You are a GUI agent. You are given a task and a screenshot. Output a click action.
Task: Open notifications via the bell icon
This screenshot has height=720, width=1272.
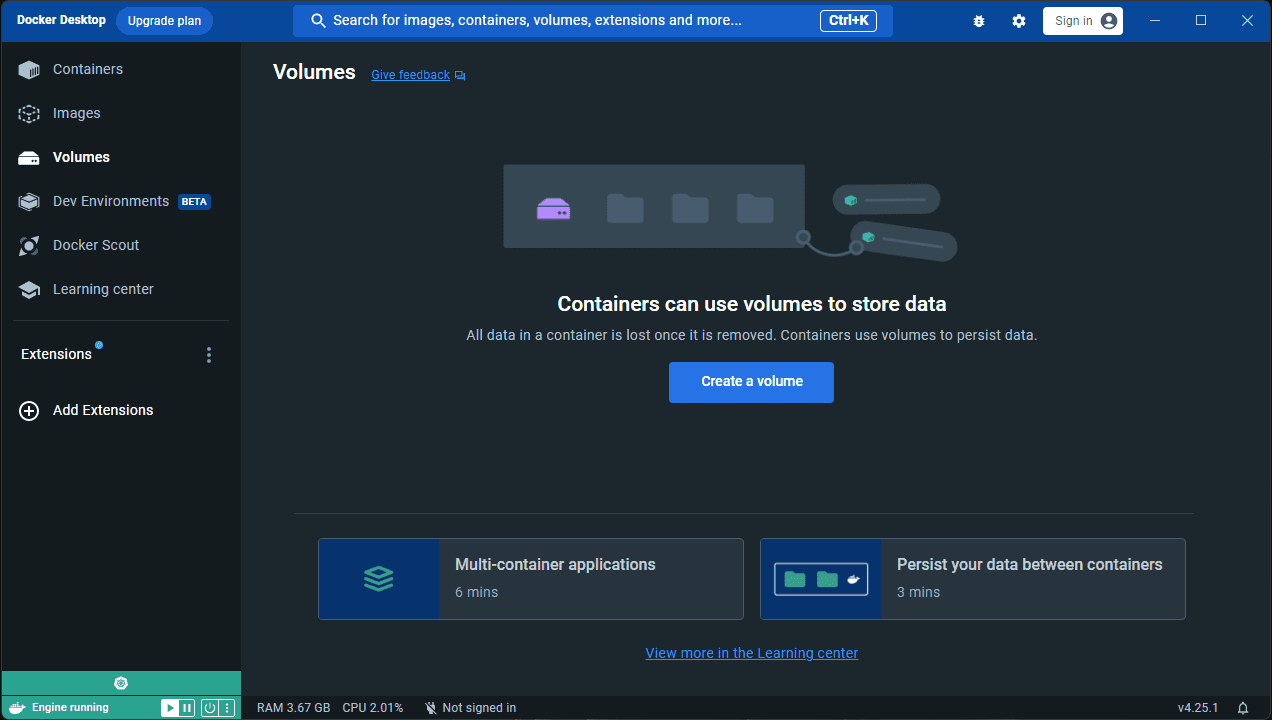(x=1243, y=708)
